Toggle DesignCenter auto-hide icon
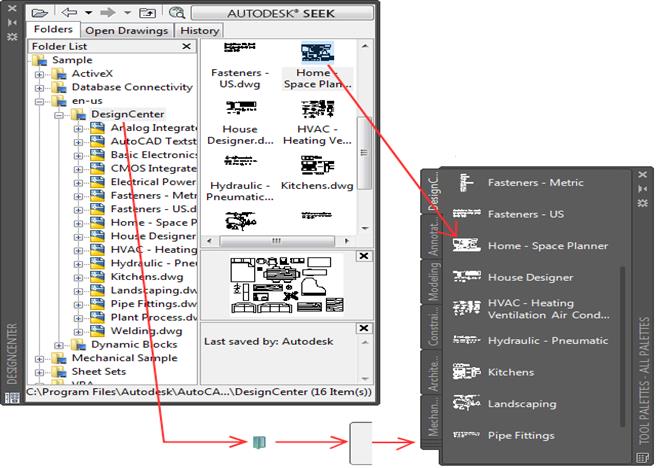The width and height of the screenshot is (656, 468). pyautogui.click(x=12, y=22)
